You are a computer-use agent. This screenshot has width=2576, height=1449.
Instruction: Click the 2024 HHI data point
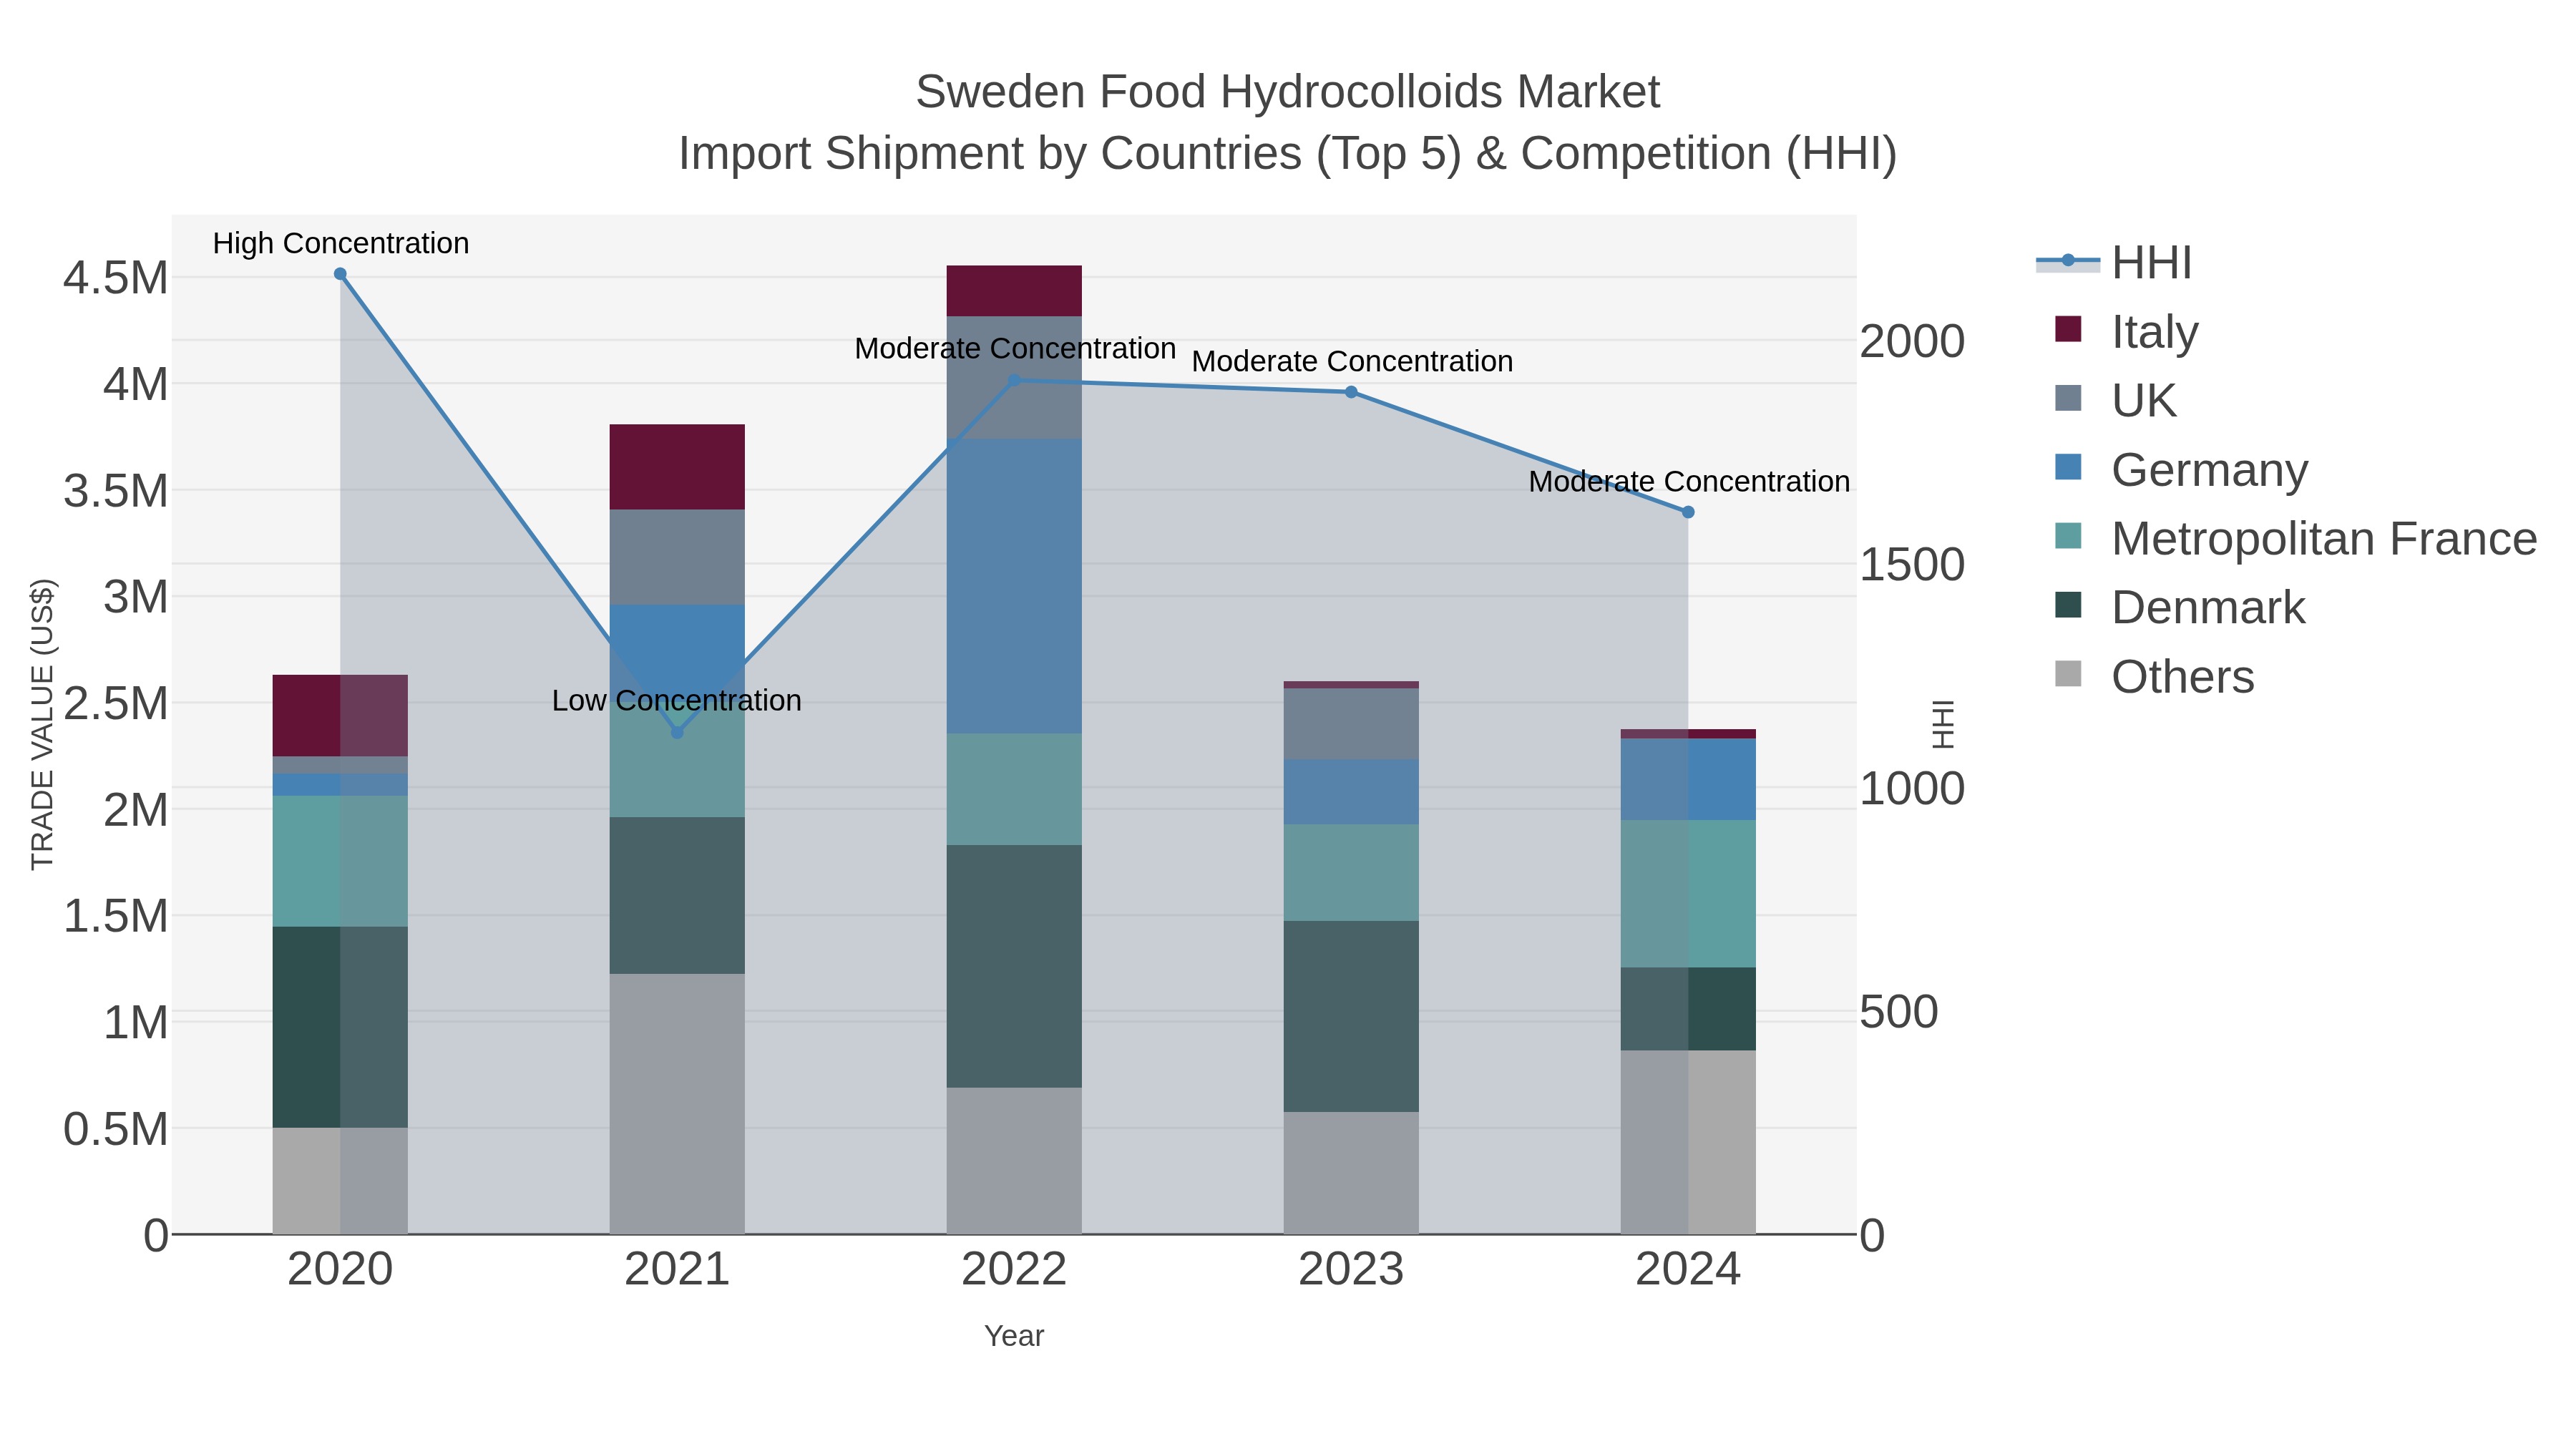click(1688, 512)
